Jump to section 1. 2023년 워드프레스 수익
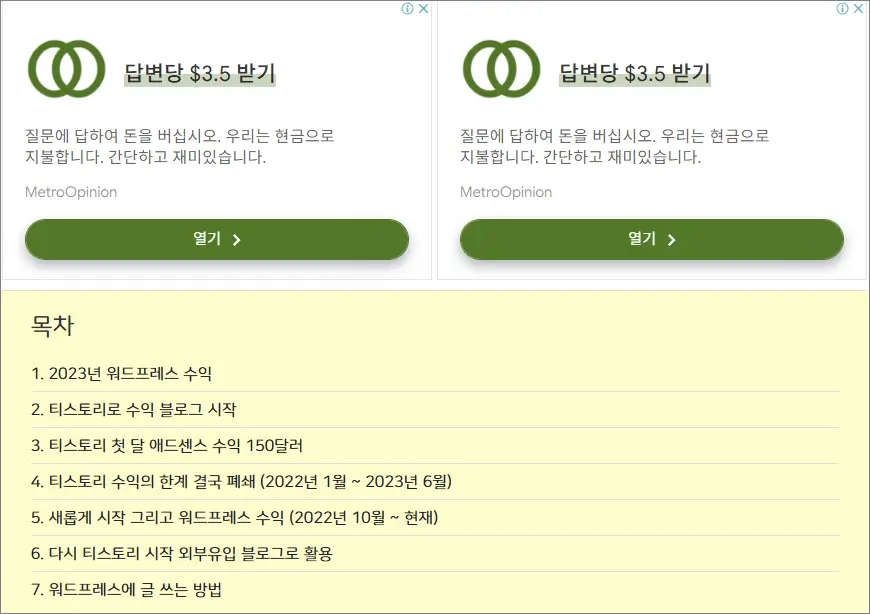Screen dimensions: 870x614 [x=122, y=374]
